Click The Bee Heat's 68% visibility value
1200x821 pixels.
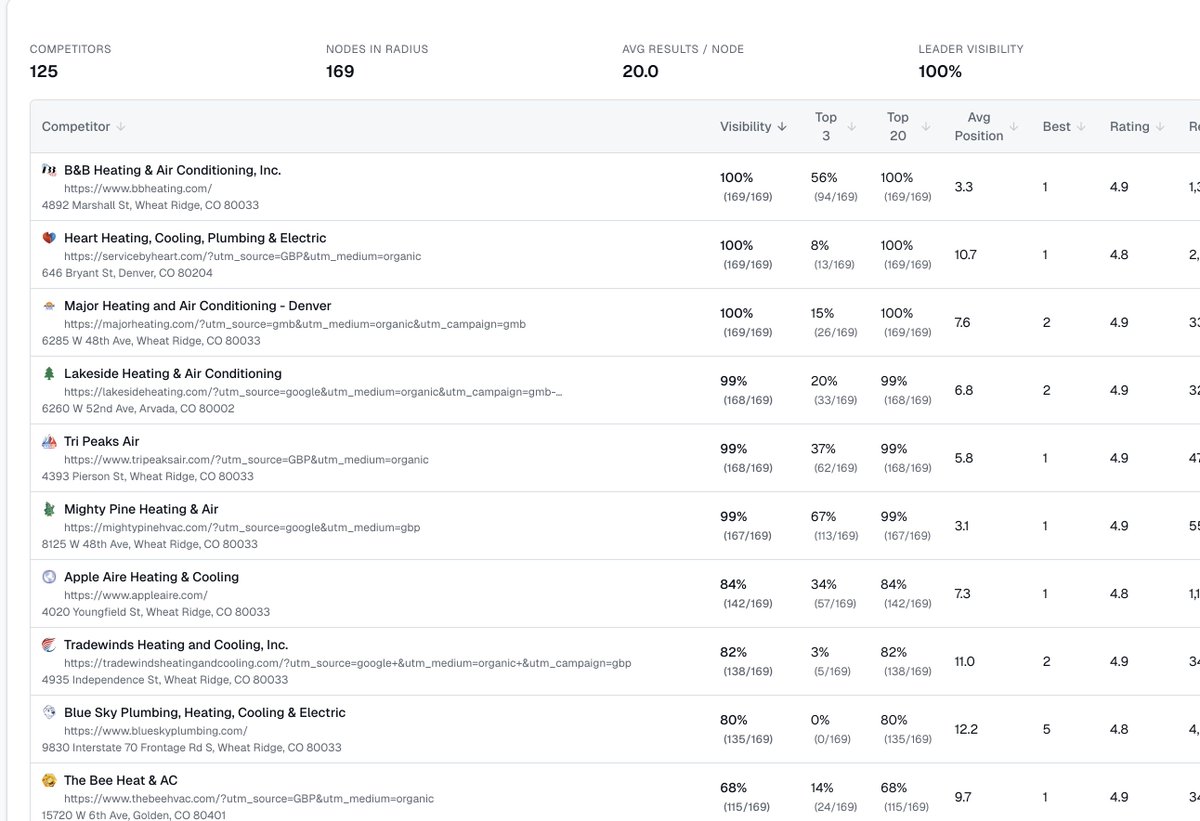(733, 788)
